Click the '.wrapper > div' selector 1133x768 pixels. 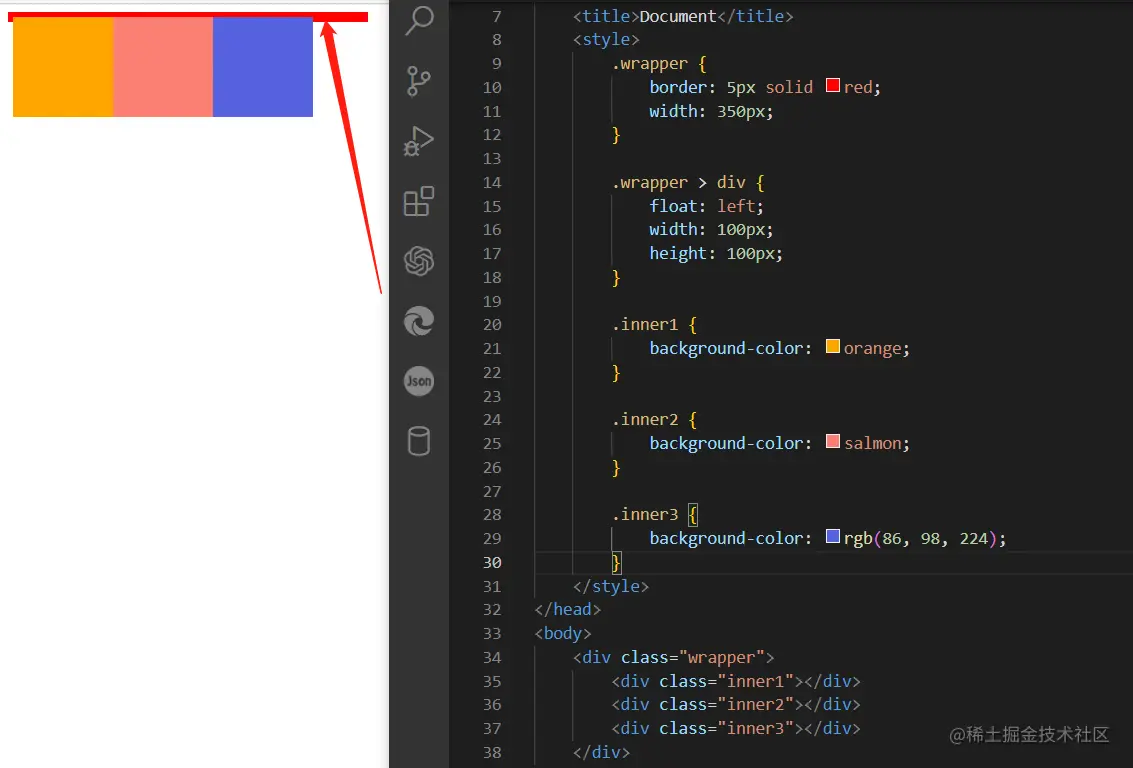pyautogui.click(x=678, y=183)
